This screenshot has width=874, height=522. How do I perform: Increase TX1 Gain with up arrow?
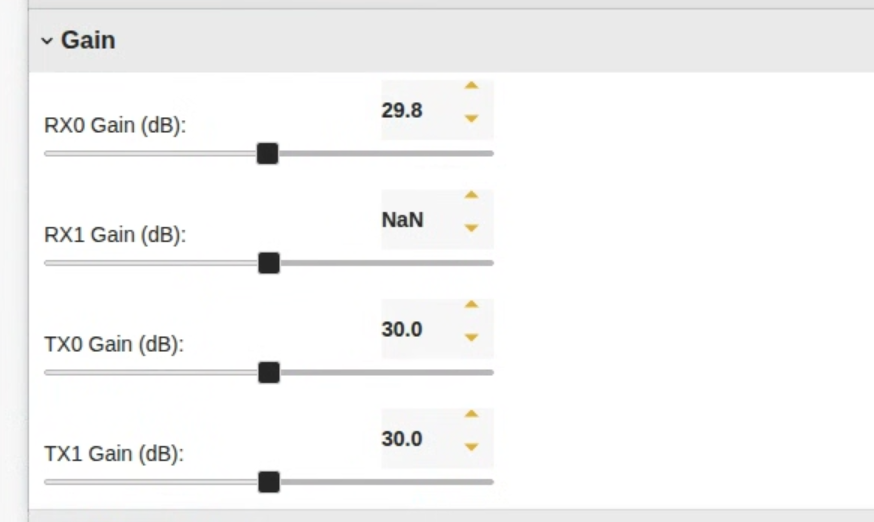pos(472,414)
